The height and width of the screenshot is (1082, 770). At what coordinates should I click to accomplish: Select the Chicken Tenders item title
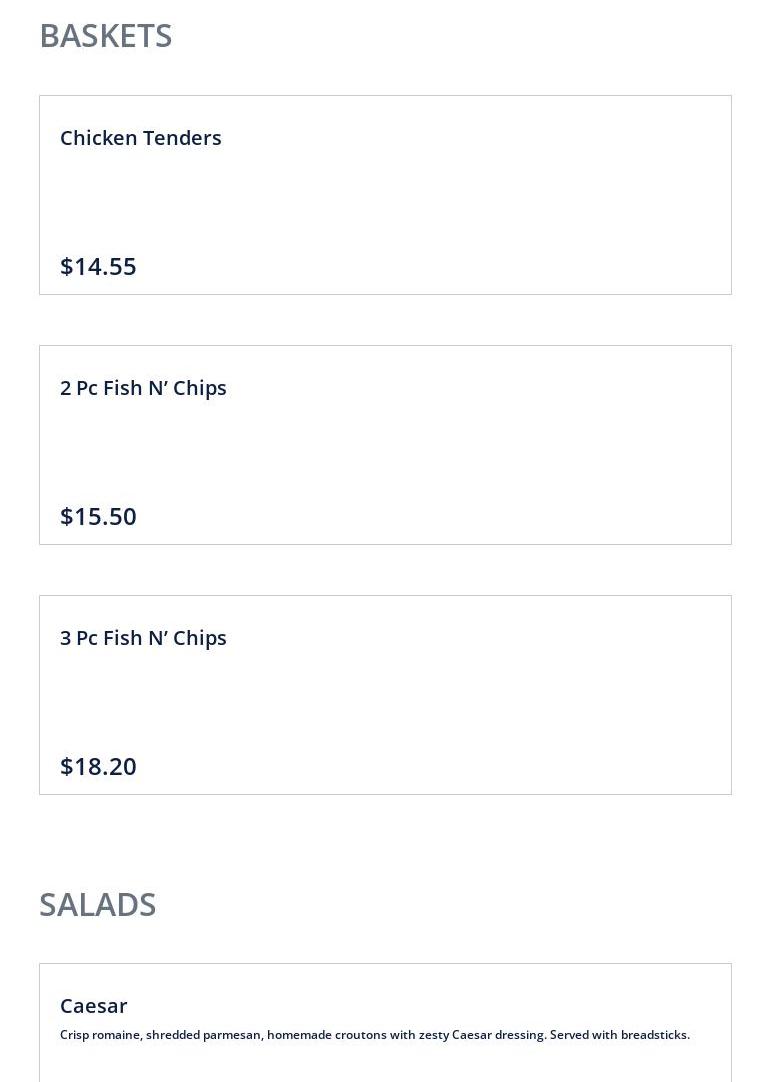tap(141, 138)
